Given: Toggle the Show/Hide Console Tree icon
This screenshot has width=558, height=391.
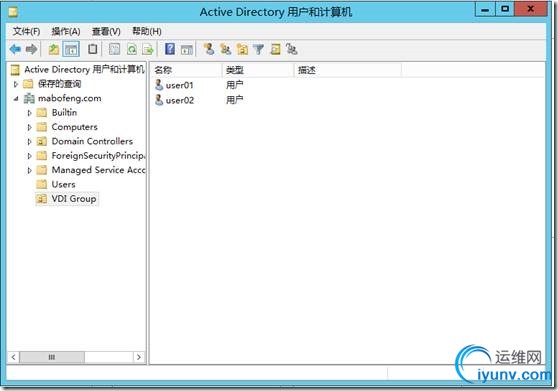Looking at the screenshot, I should click(71, 49).
